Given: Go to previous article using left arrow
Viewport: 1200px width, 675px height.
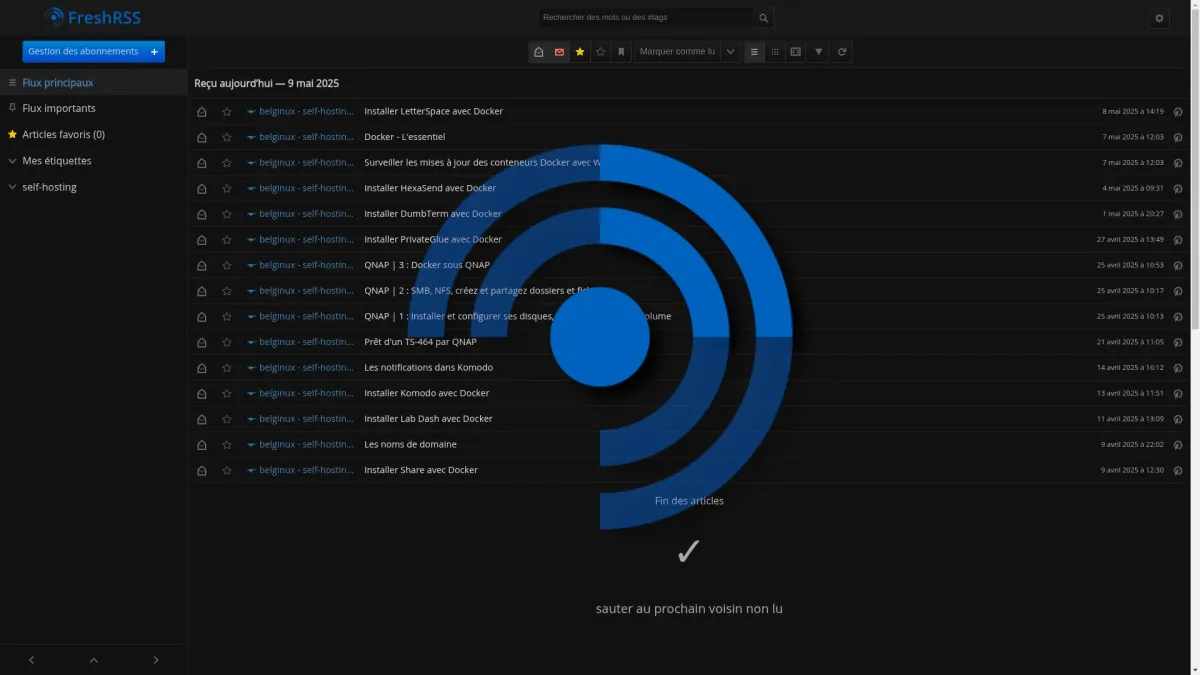Looking at the screenshot, I should pos(31,660).
